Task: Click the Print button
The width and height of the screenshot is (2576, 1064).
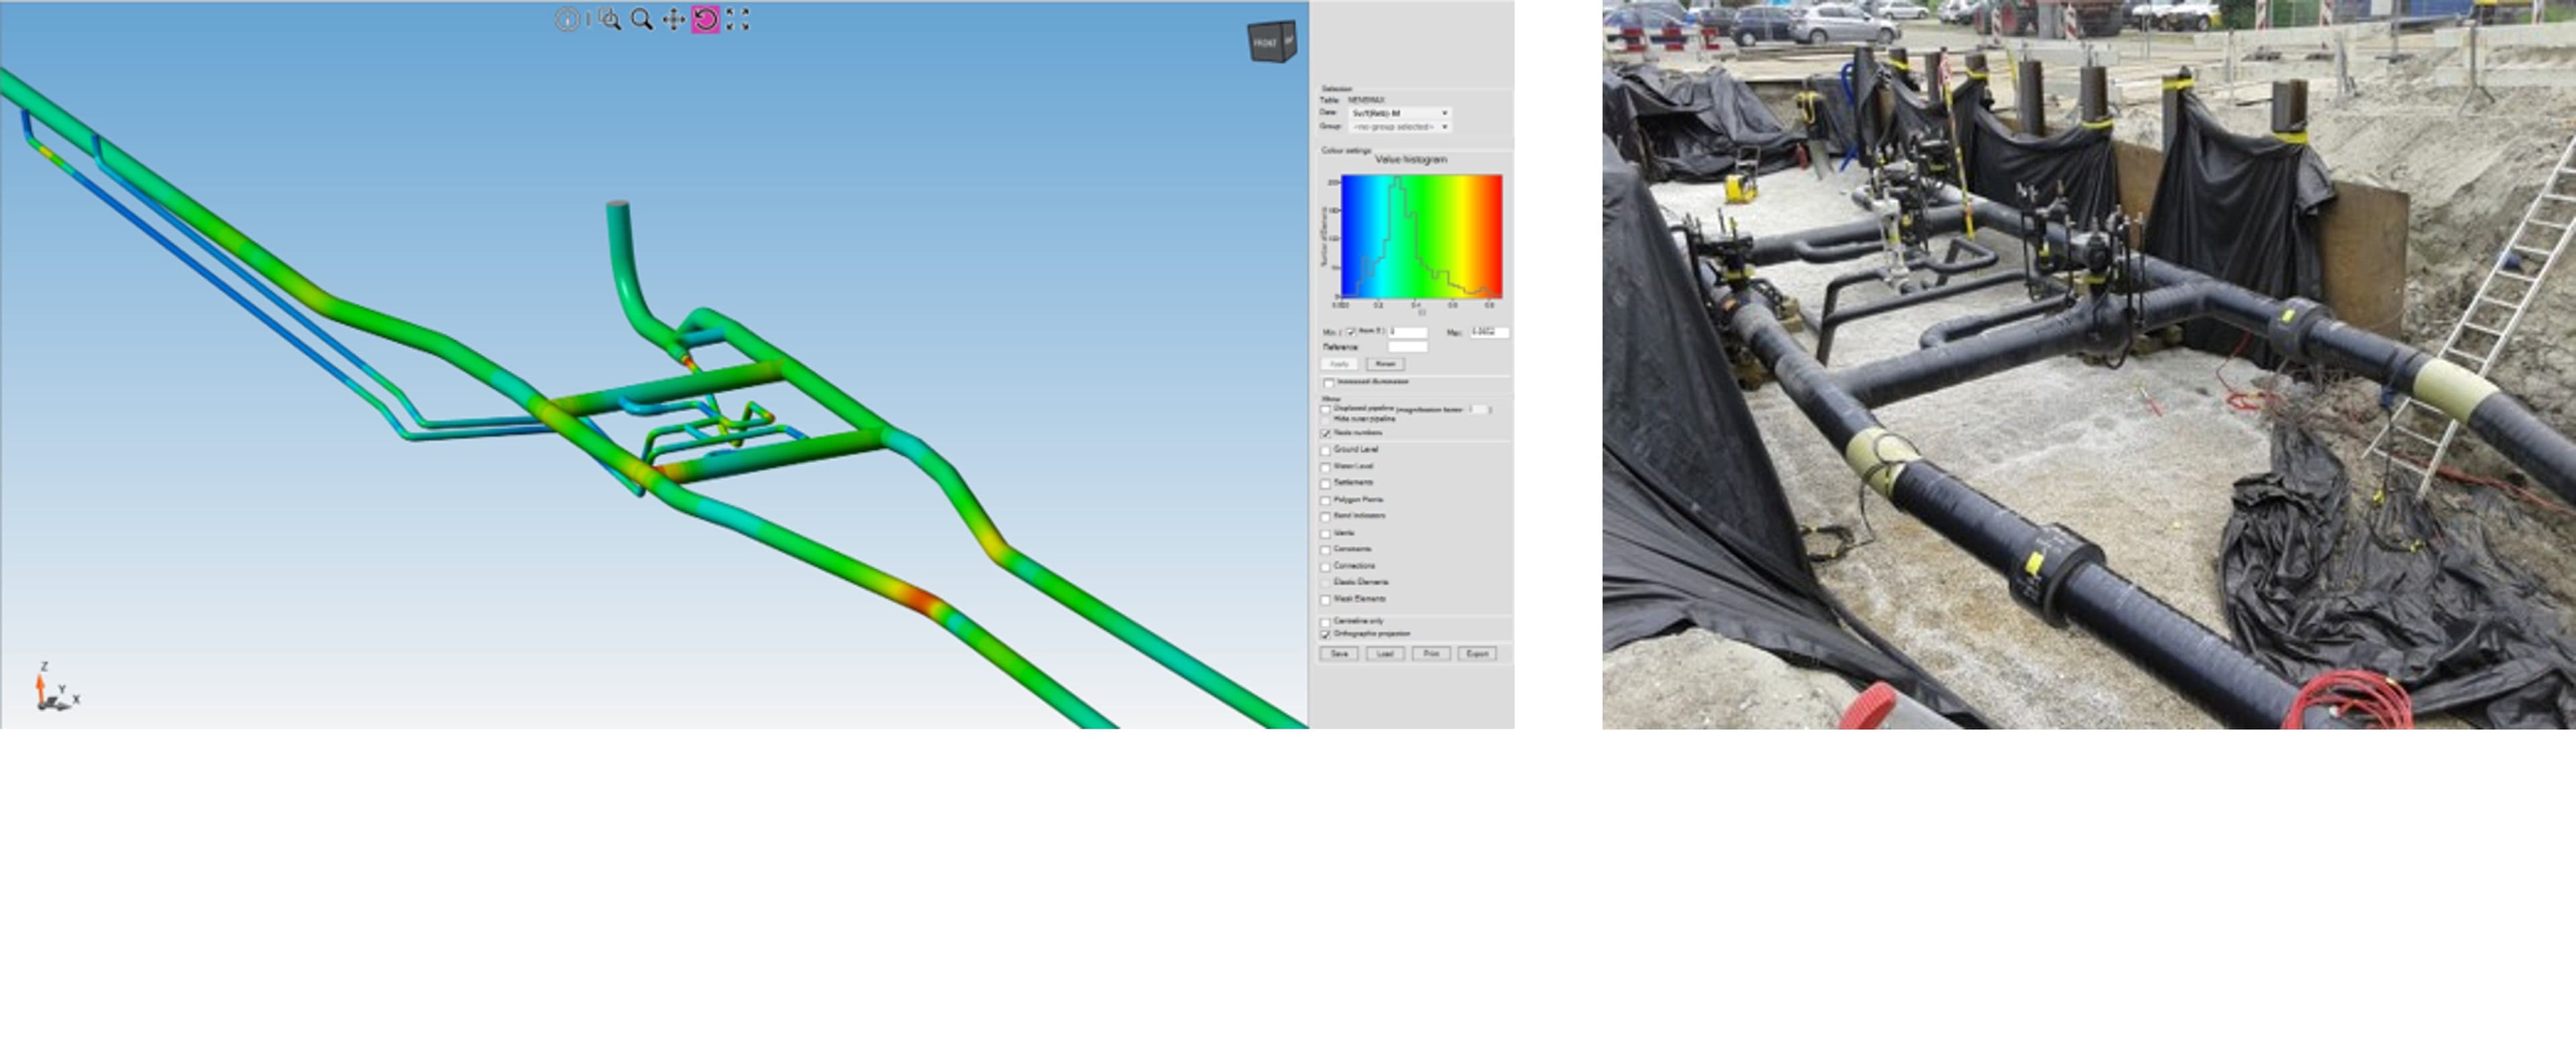Action: coord(1431,654)
